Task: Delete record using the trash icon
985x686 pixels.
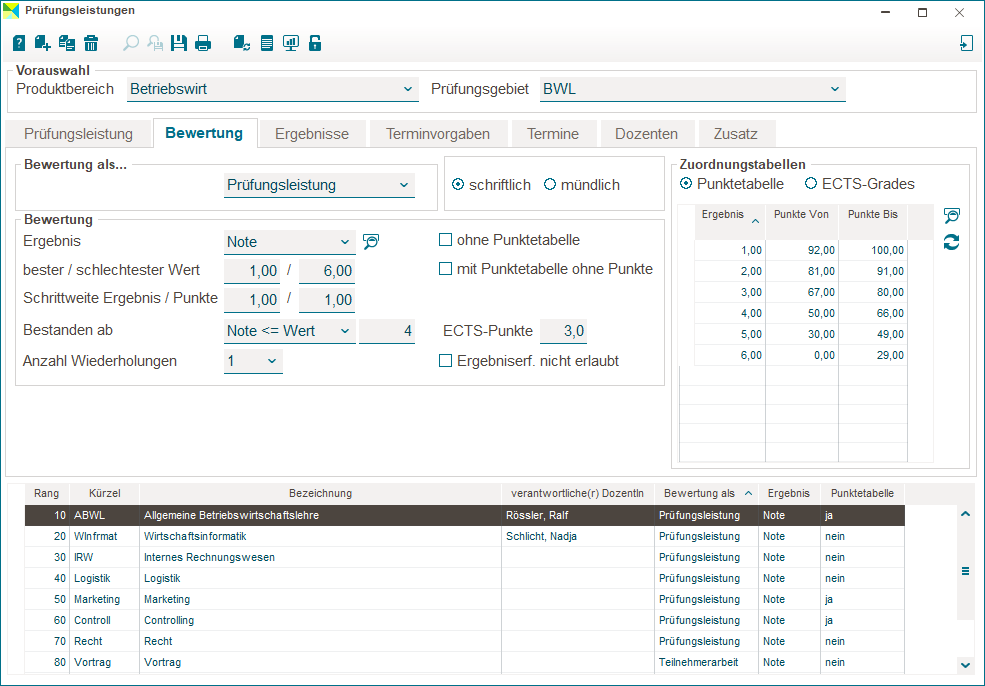Action: (91, 43)
